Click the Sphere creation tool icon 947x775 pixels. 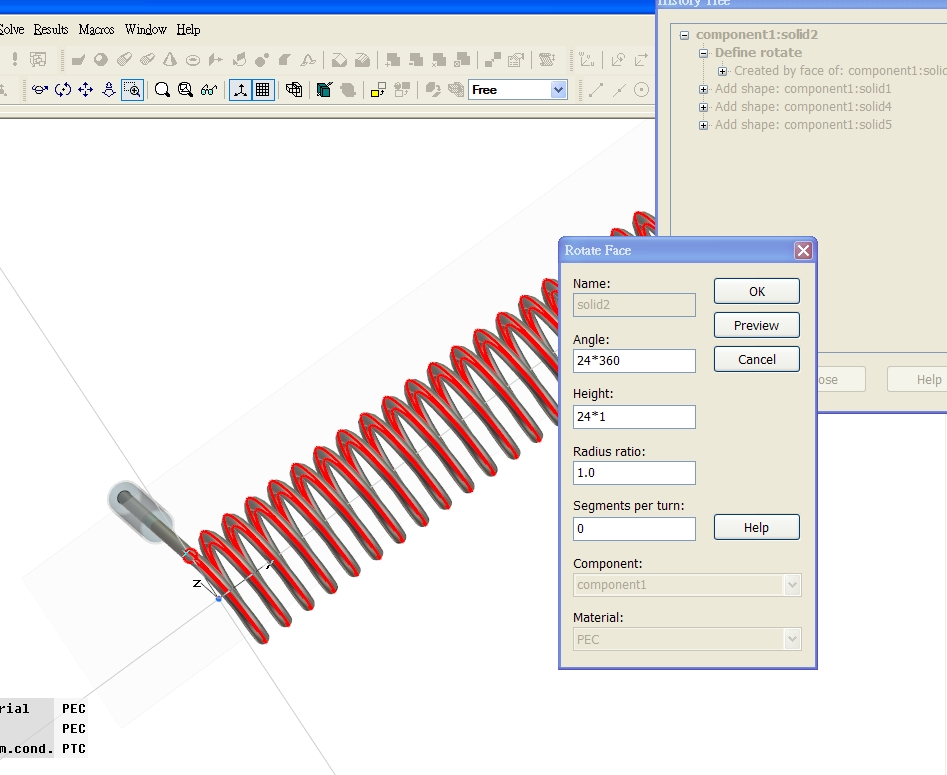pyautogui.click(x=101, y=59)
